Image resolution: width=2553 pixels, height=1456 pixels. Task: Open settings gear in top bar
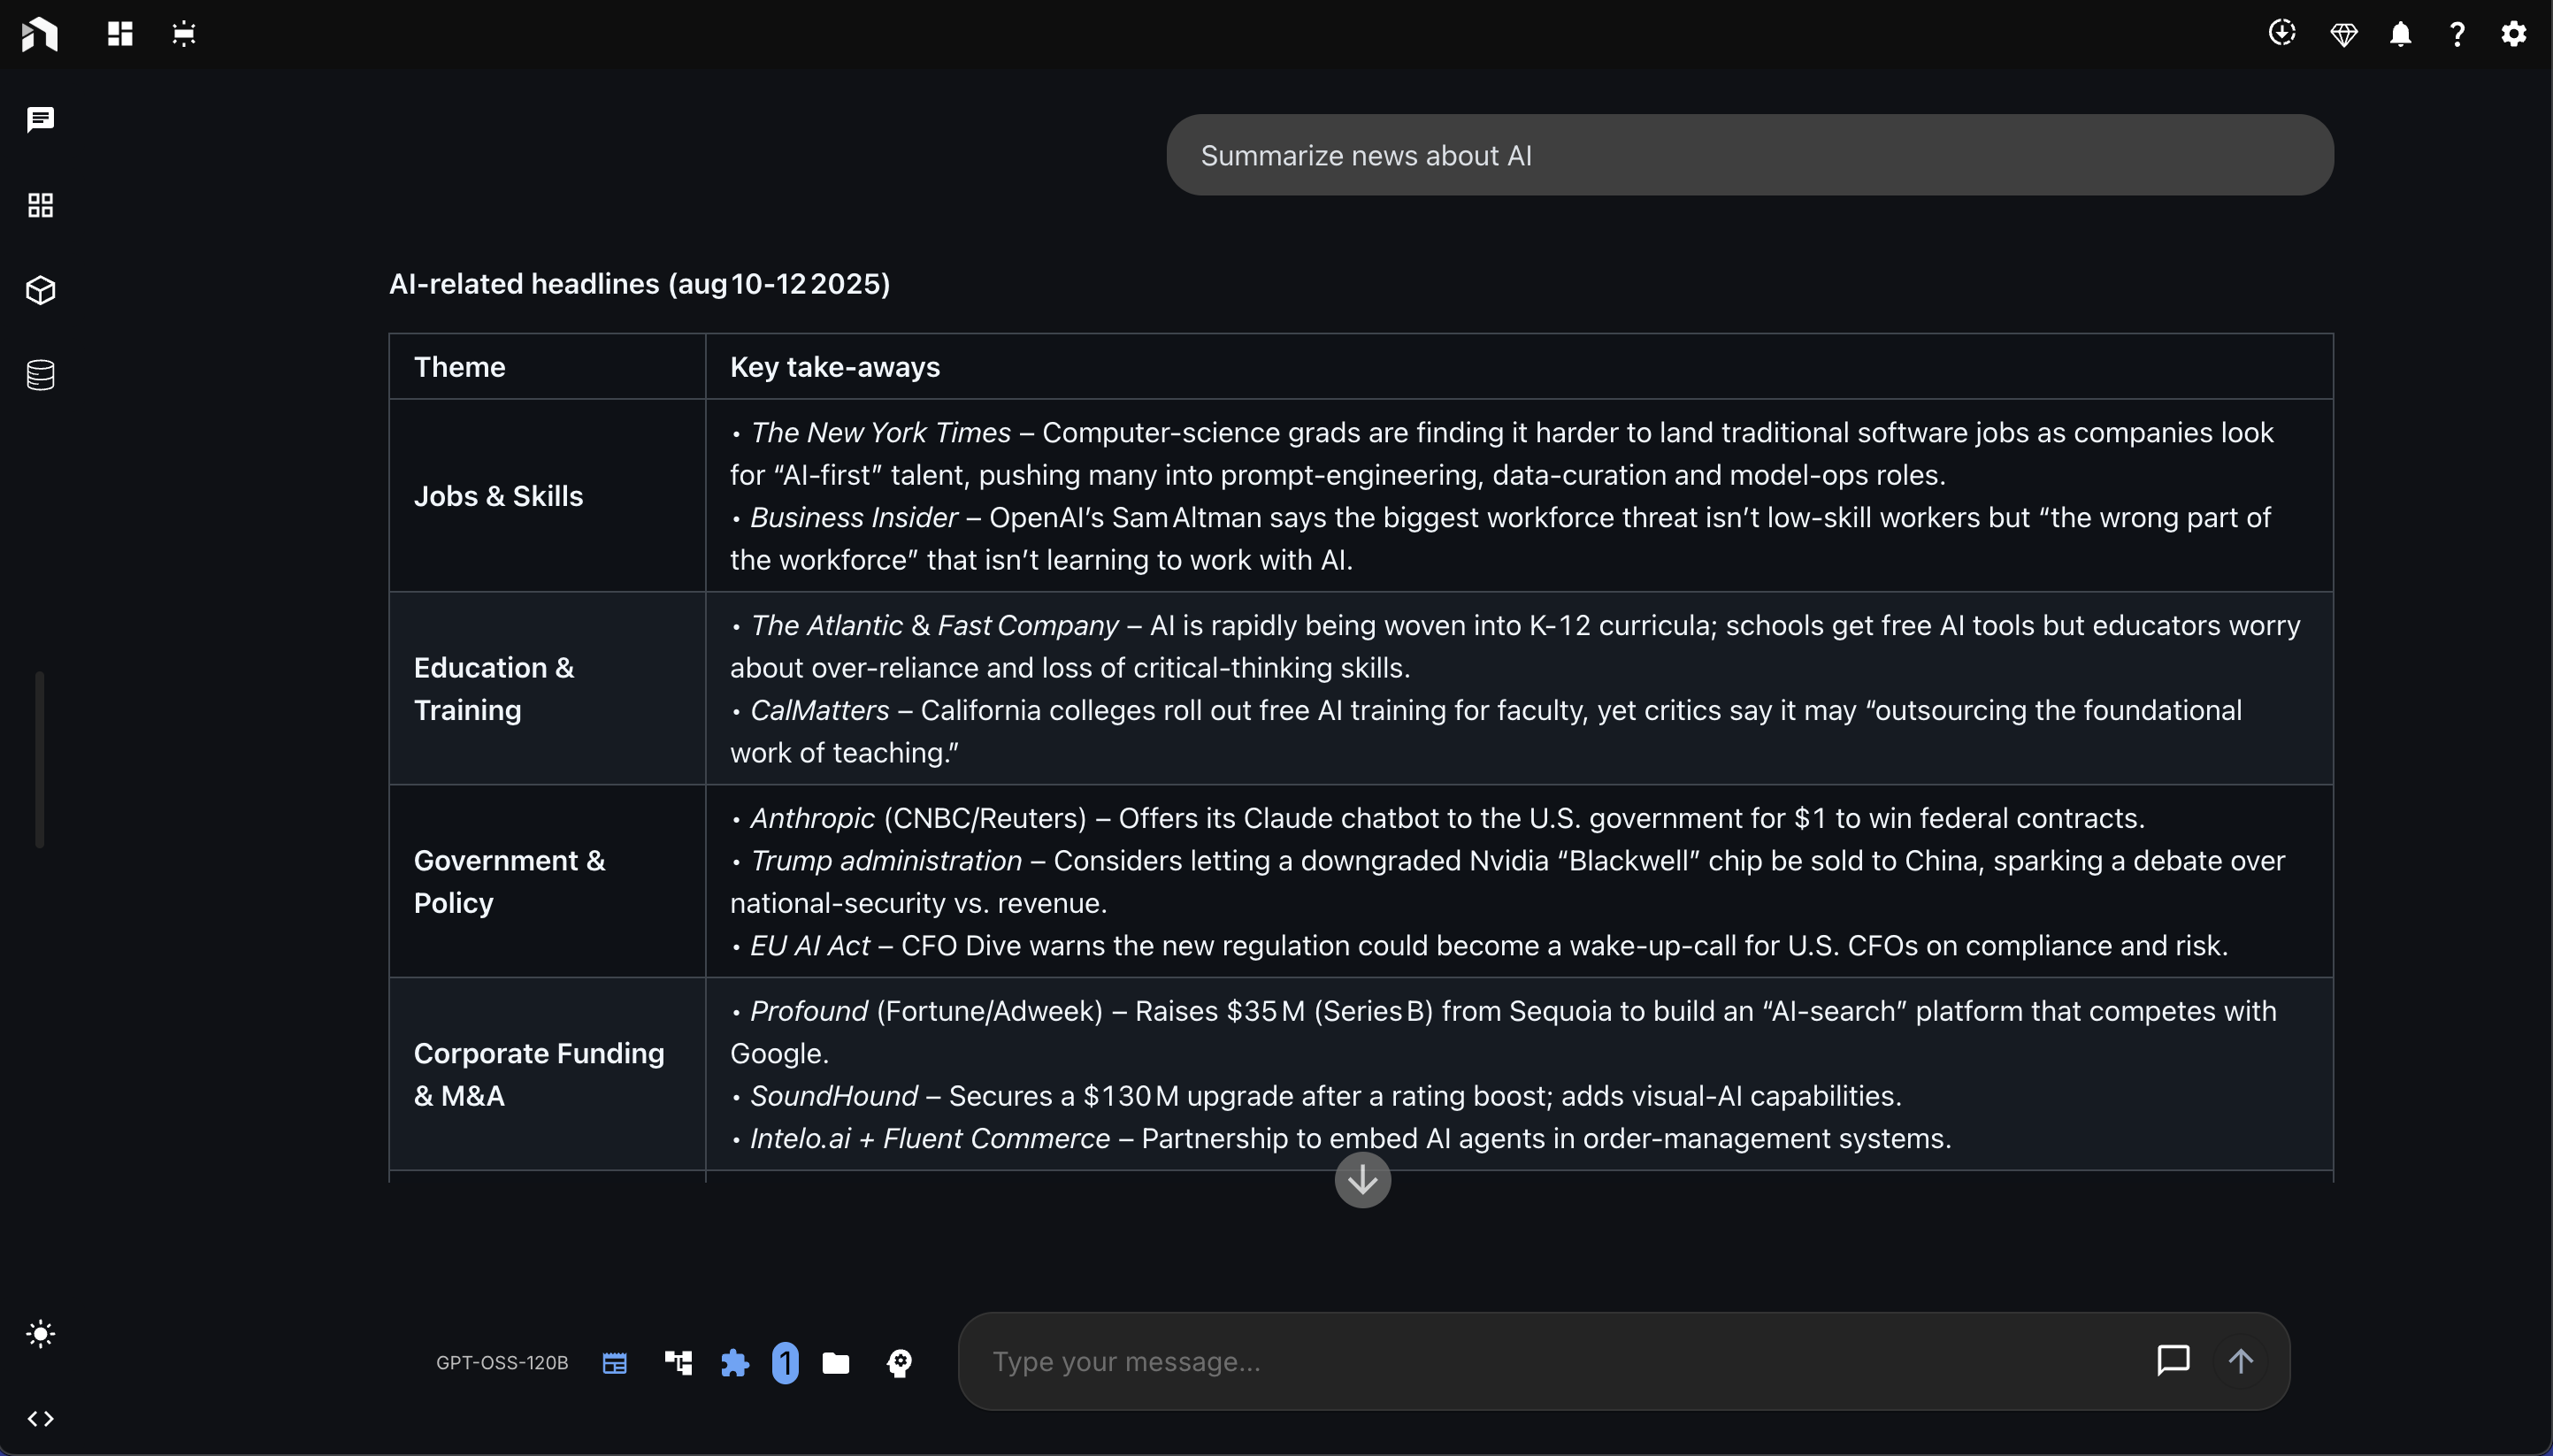pyautogui.click(x=2513, y=34)
